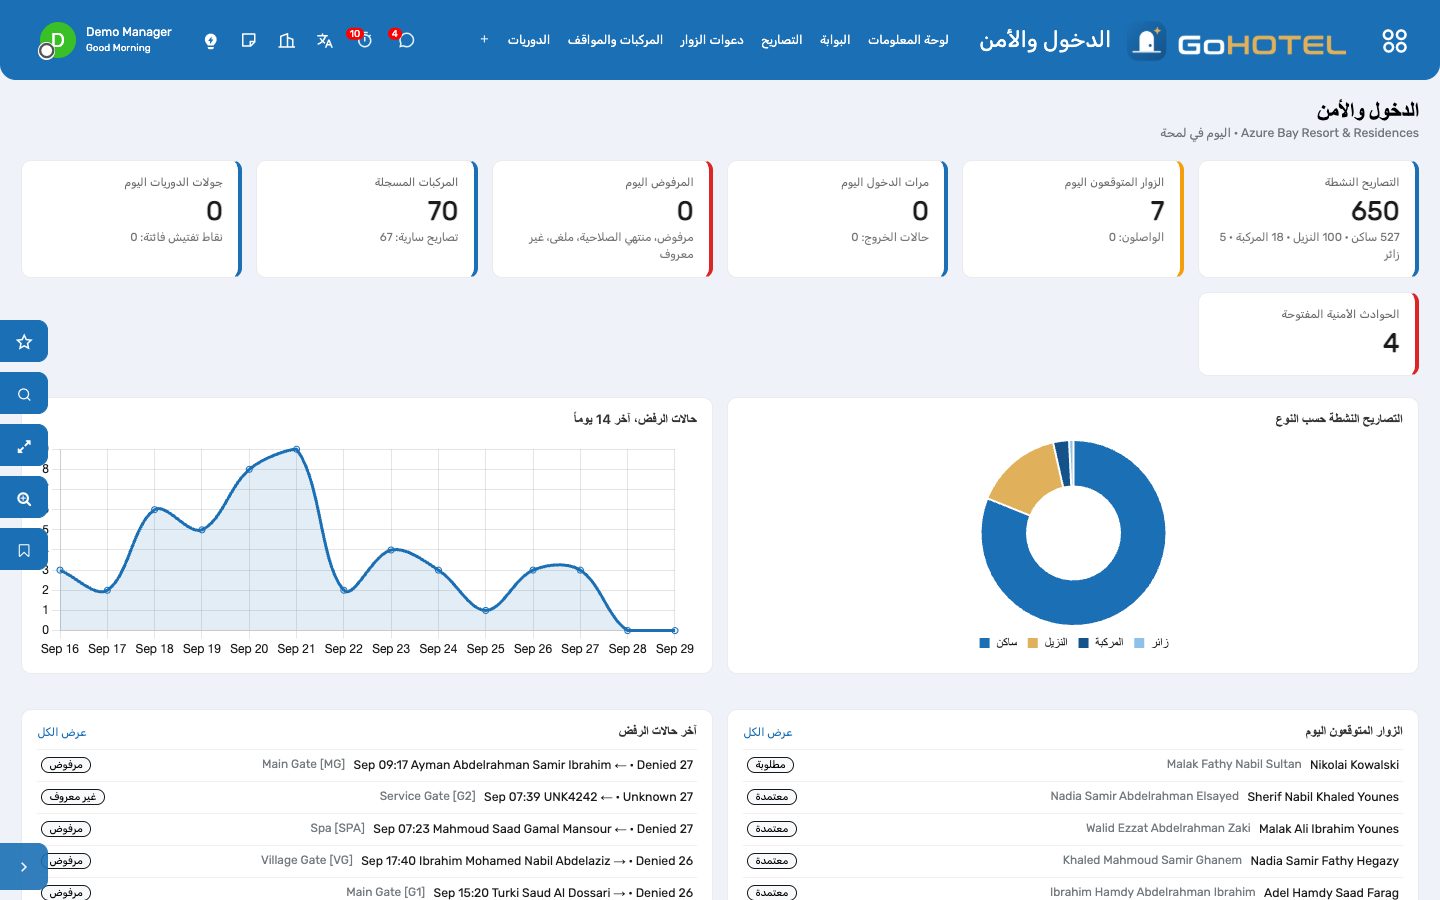Open the المركبات المسجلة 70 card
1440x900 pixels.
pos(367,219)
